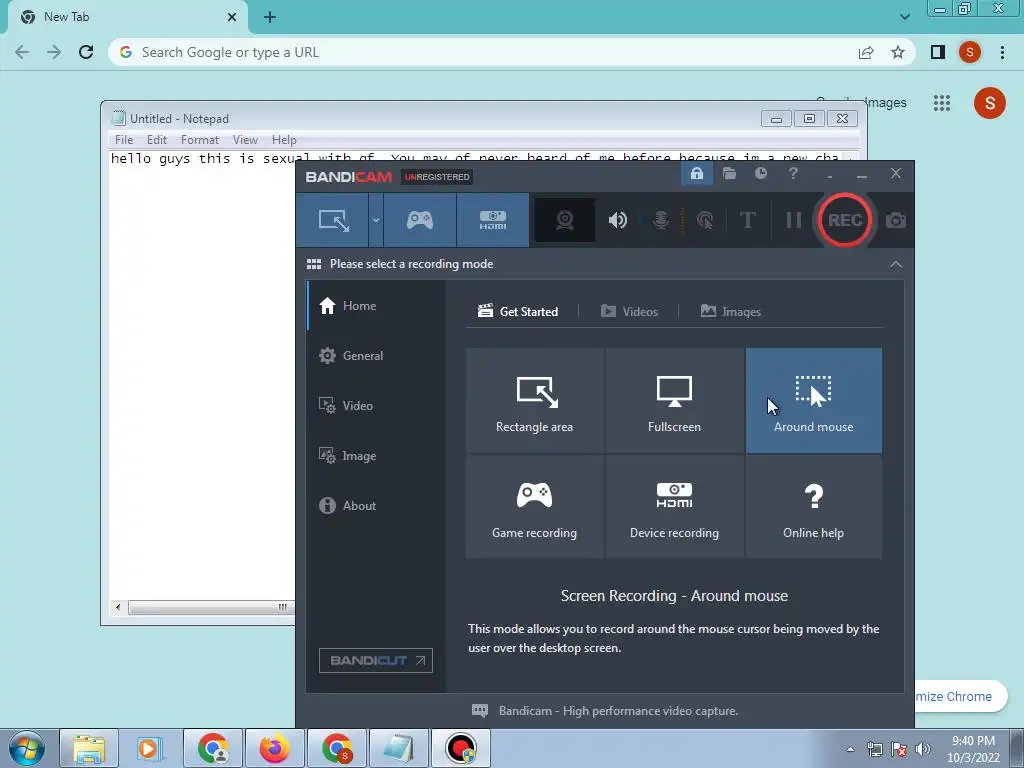Toggle webcam overlay icon in Bandicam

(565, 220)
